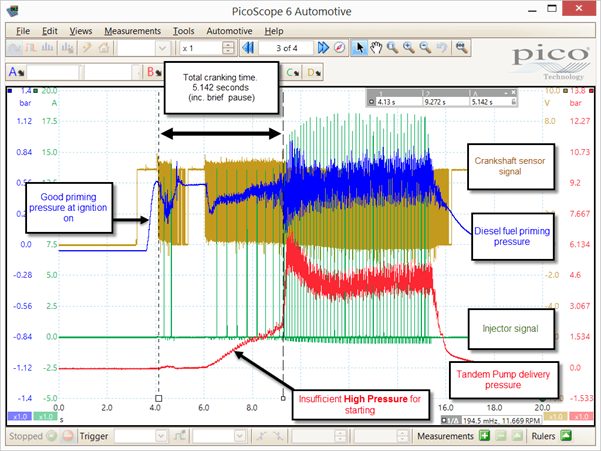Open the Automotive menu
This screenshot has width=601, height=451.
229,31
